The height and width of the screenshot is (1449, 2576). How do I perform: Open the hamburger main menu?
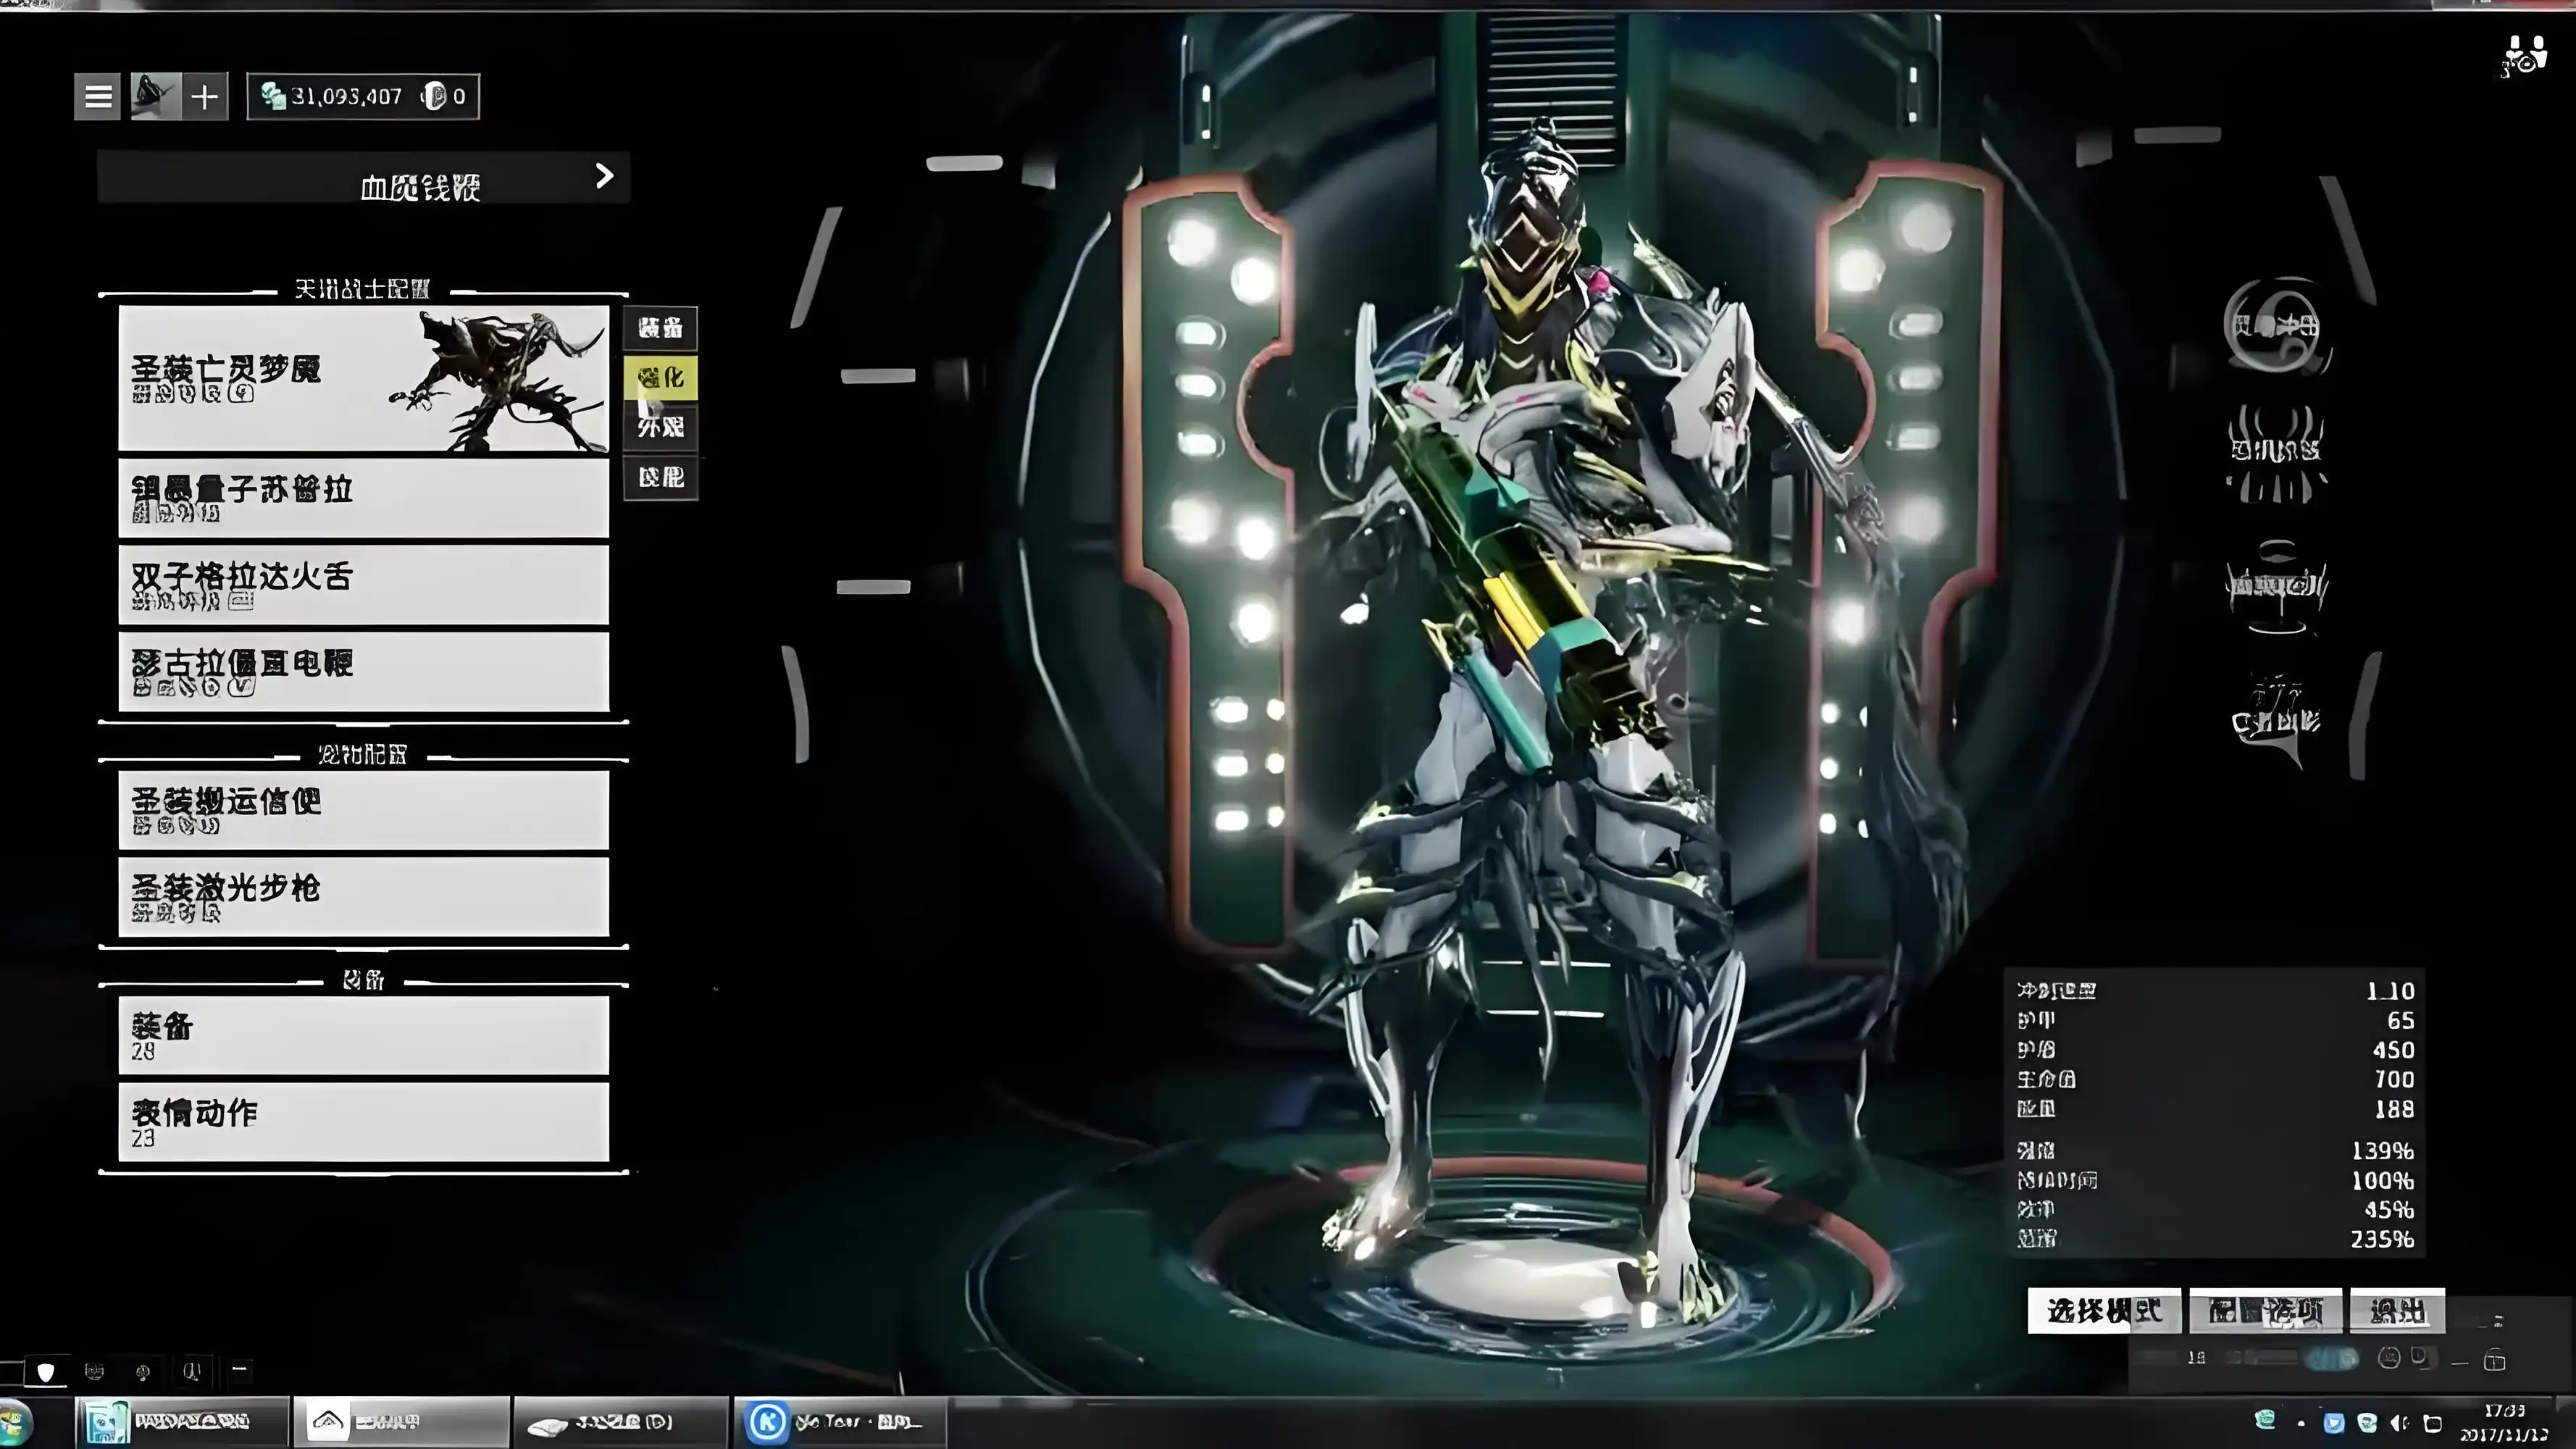click(x=97, y=97)
